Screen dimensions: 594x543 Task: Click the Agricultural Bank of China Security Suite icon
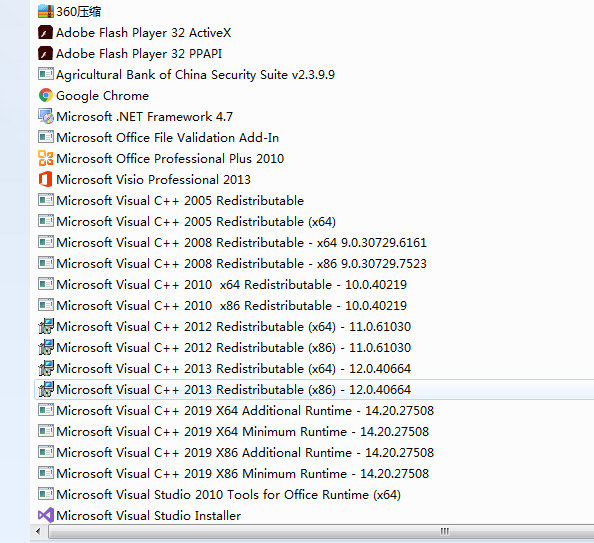(46, 74)
